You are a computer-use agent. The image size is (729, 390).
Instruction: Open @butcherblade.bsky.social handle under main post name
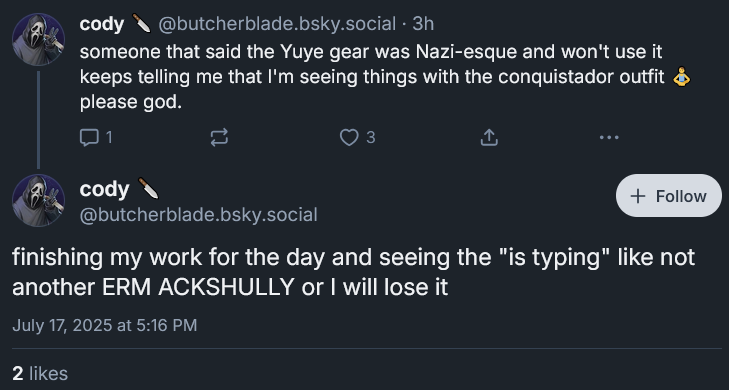pyautogui.click(x=199, y=215)
